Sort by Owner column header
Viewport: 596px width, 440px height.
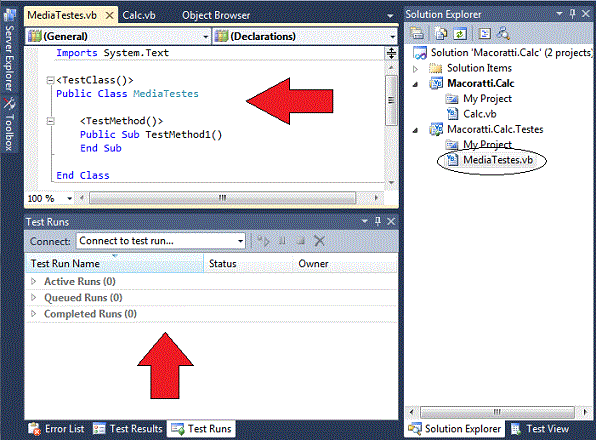click(345, 264)
